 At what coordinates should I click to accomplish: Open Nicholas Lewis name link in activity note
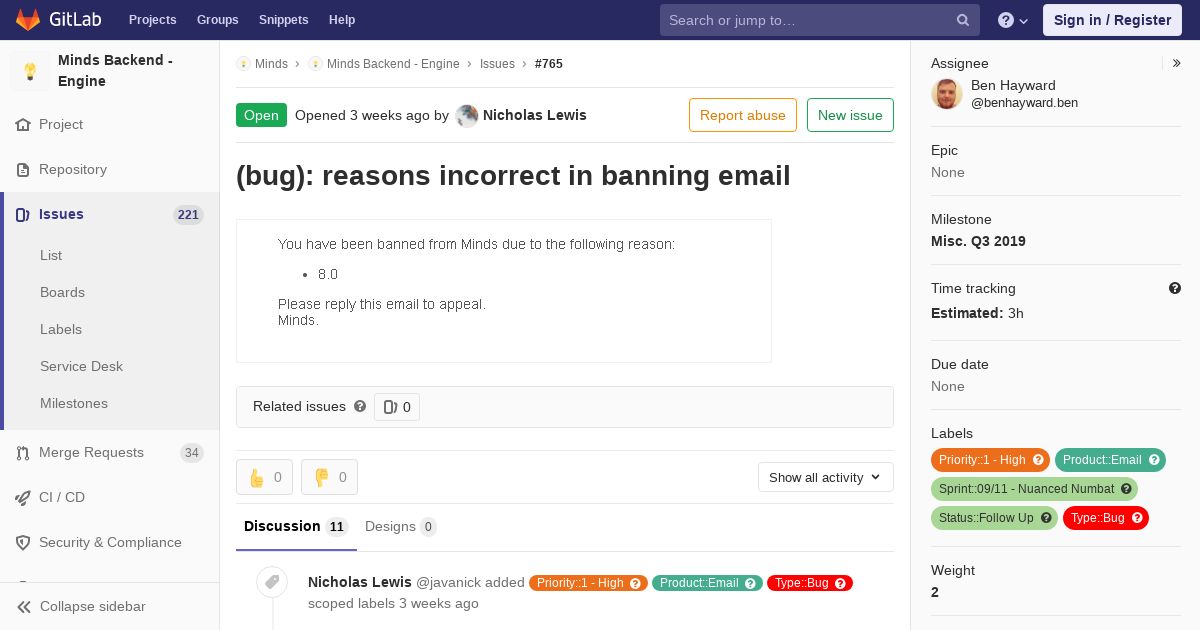(360, 582)
